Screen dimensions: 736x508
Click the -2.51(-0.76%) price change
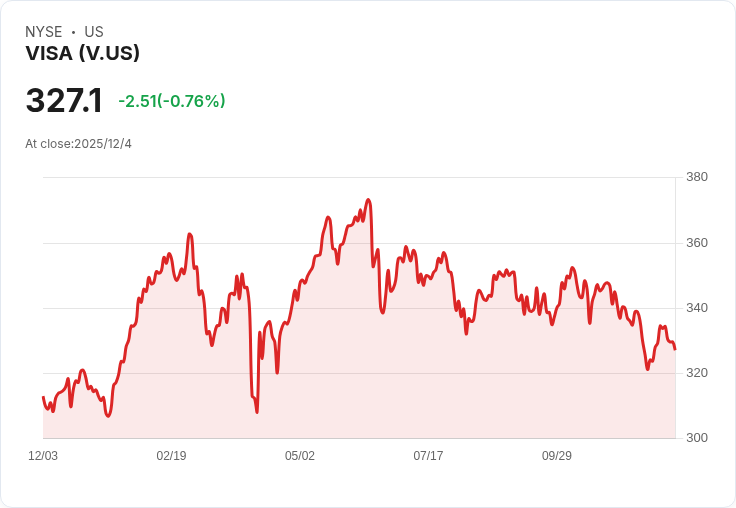[x=172, y=101]
